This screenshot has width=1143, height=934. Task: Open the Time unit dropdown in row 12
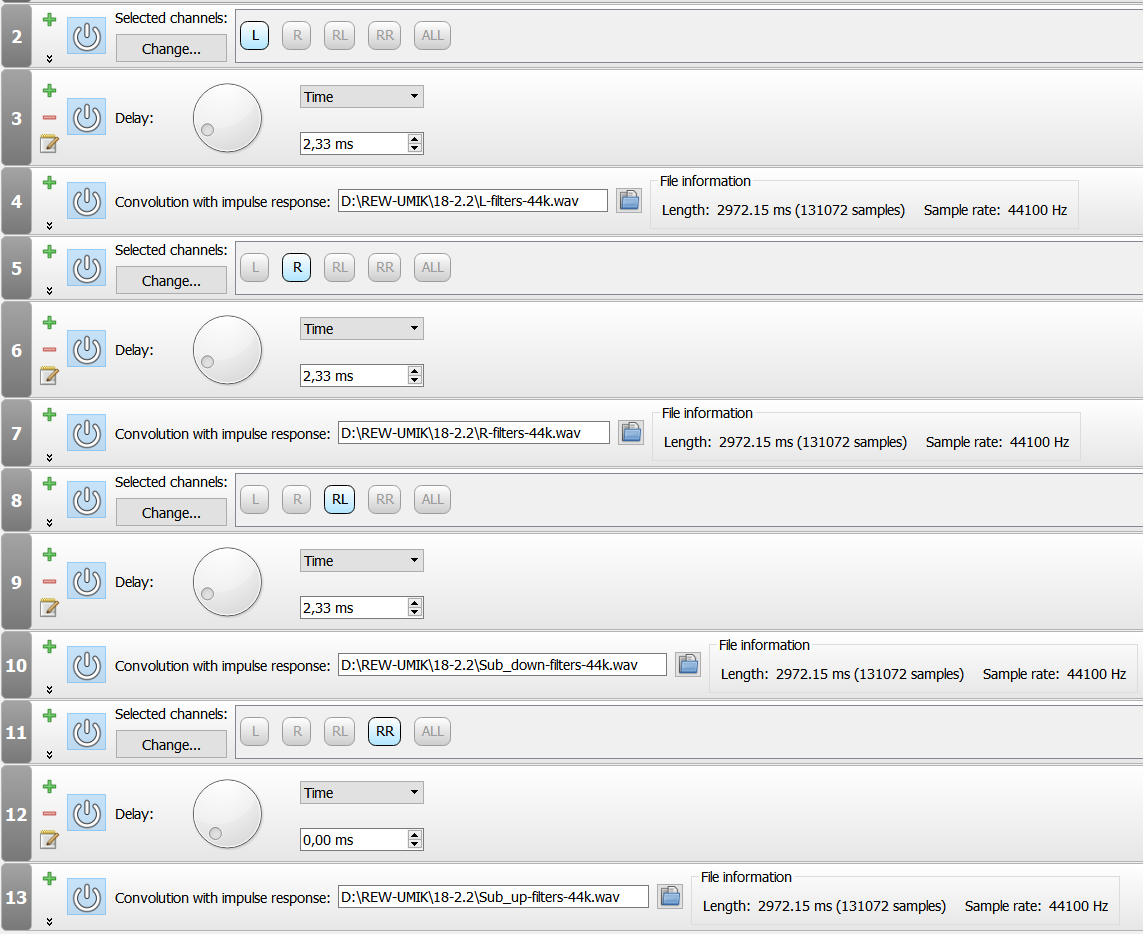pos(361,793)
